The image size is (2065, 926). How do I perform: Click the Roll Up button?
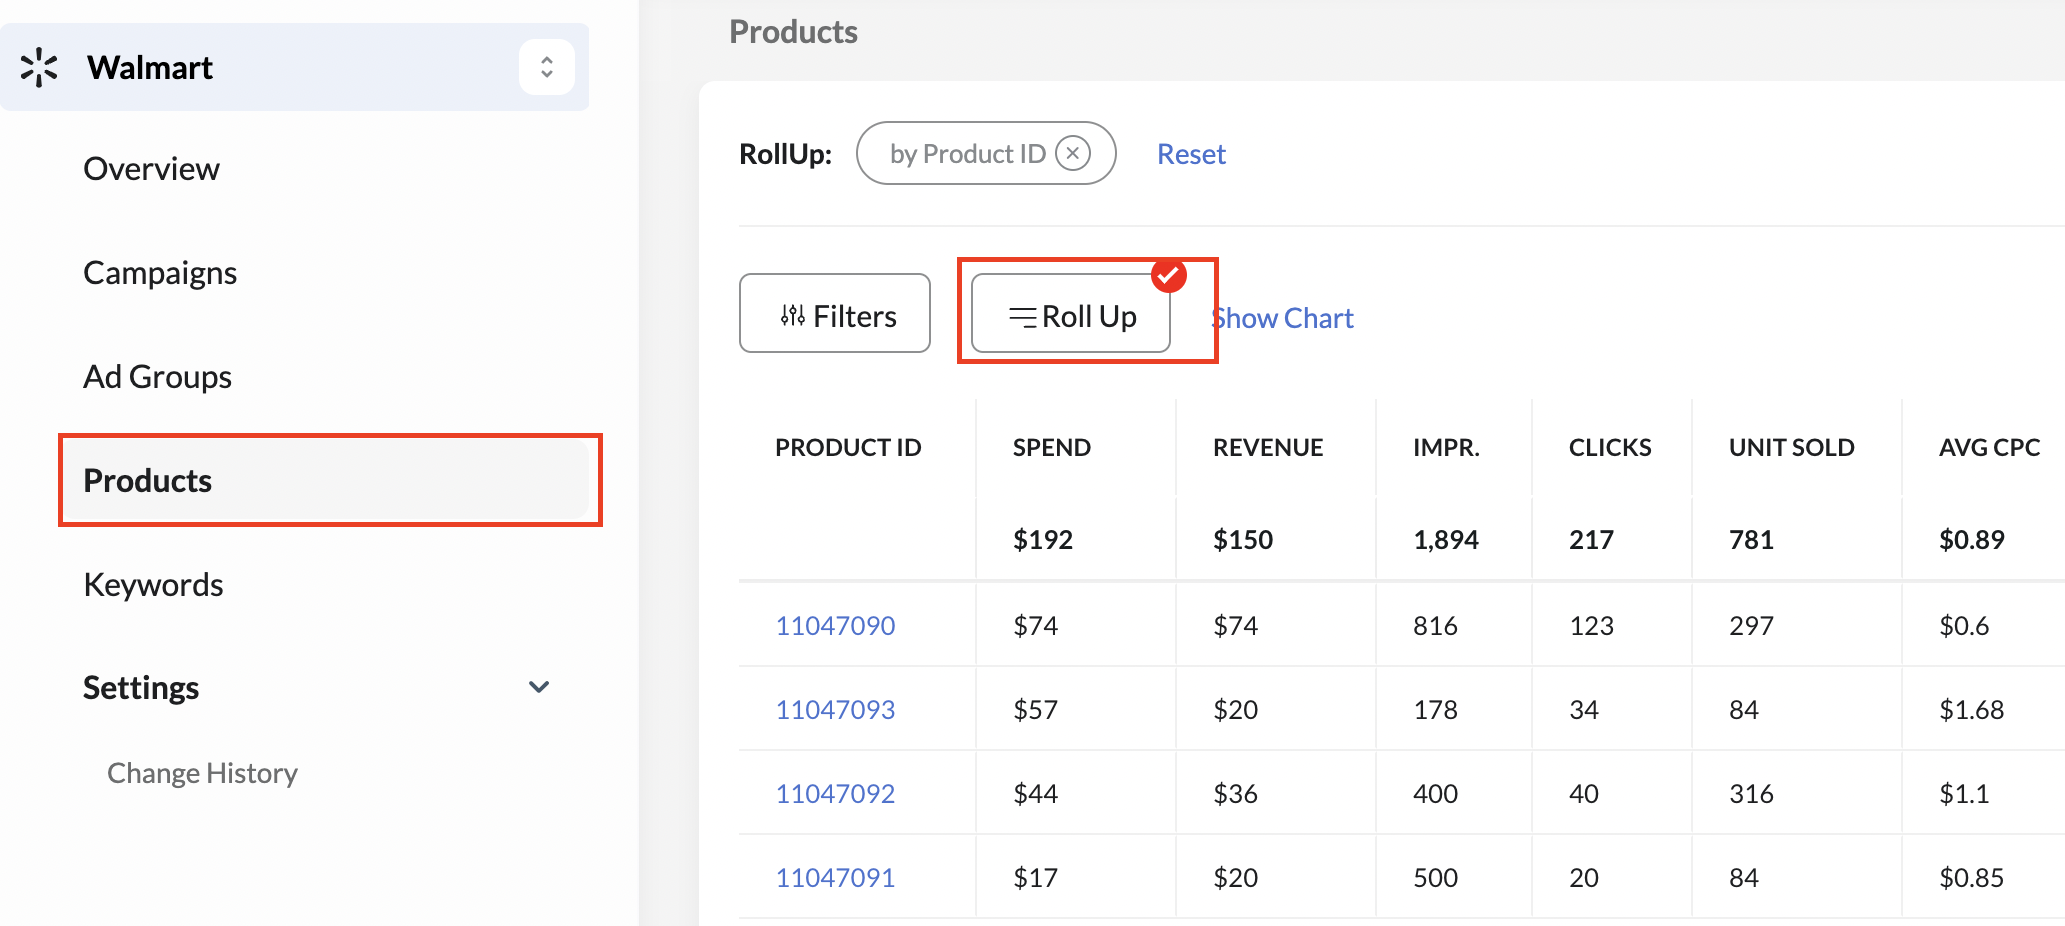(x=1071, y=313)
